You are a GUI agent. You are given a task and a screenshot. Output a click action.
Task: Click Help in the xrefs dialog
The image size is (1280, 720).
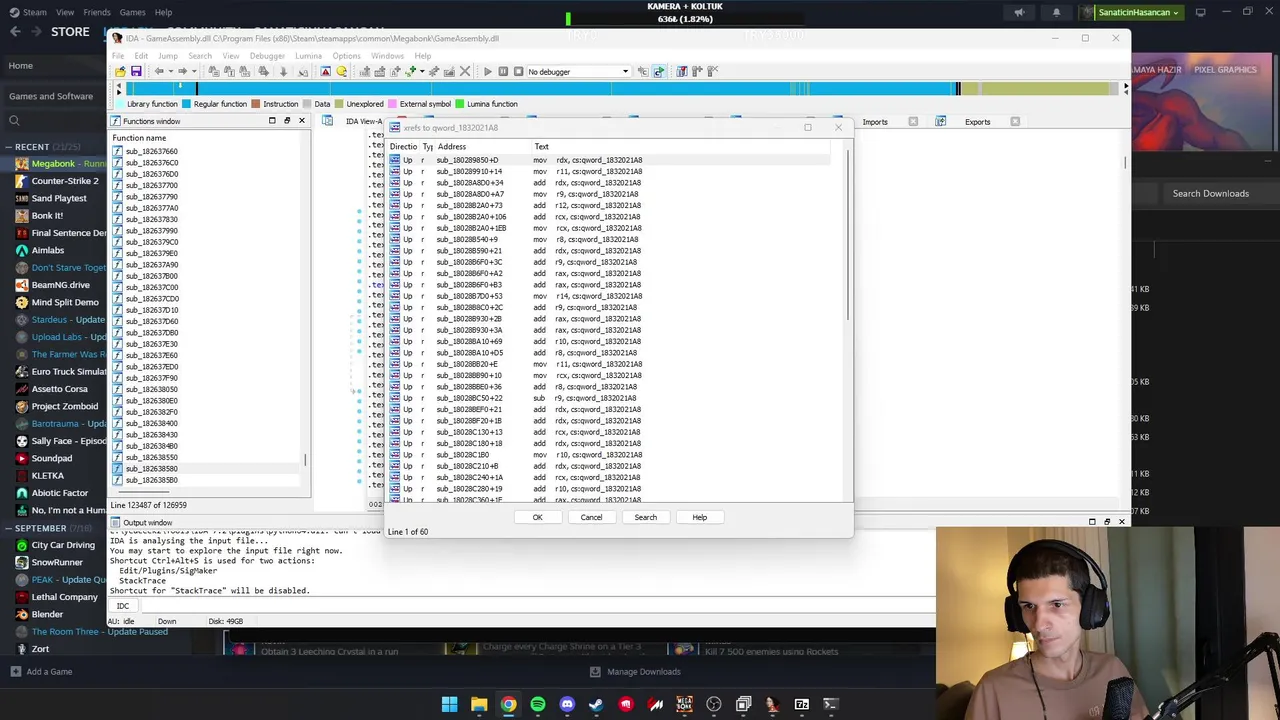(x=699, y=517)
